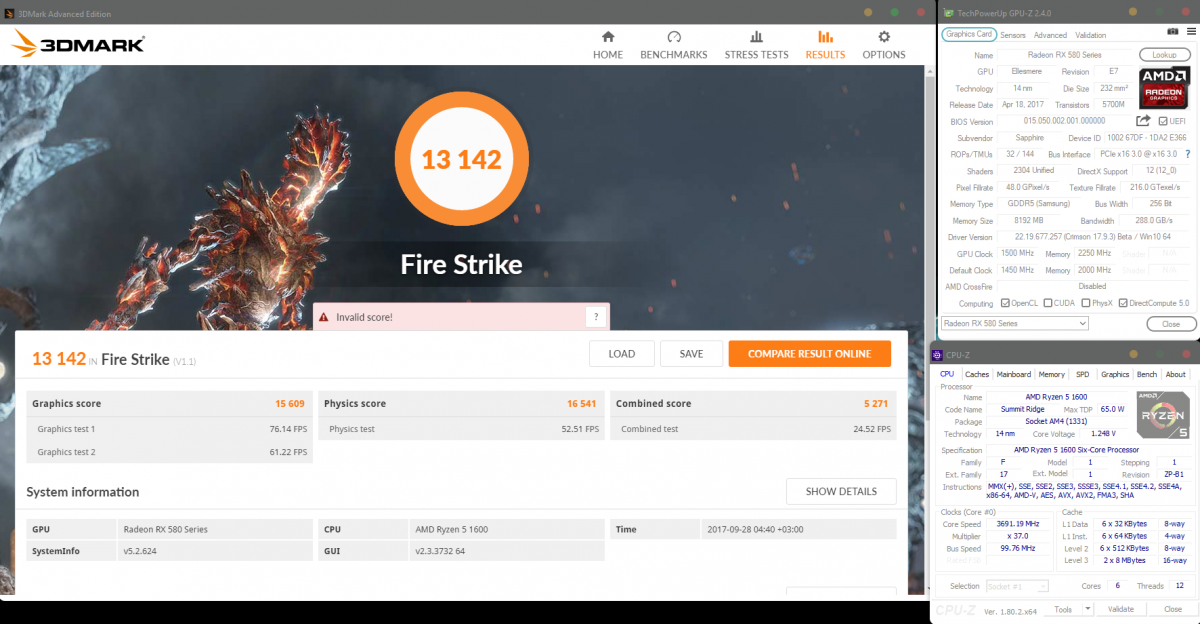This screenshot has height=624, width=1200.
Task: Click the Physics test 52.51 FPS row
Action: click(461, 429)
